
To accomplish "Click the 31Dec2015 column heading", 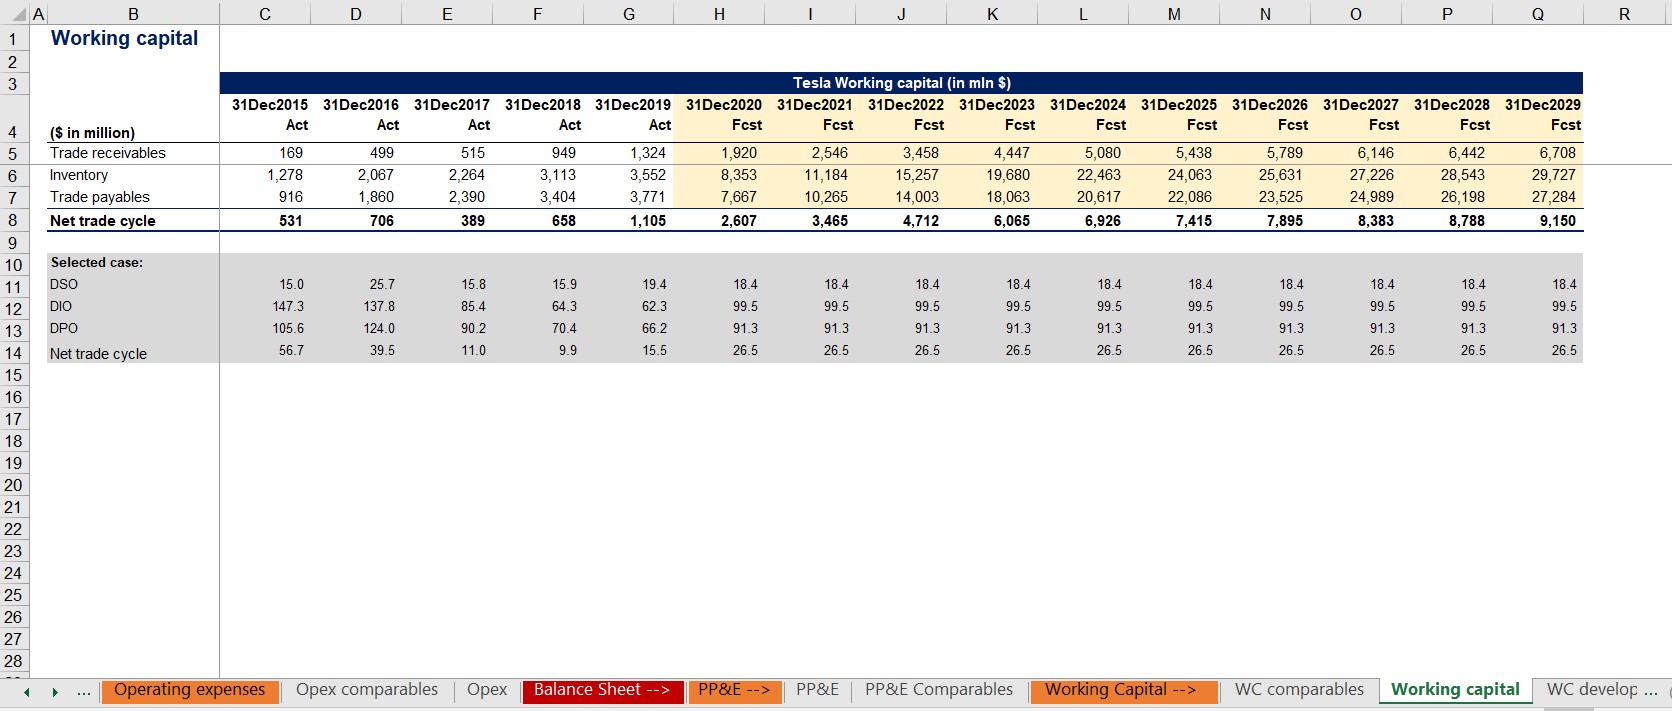I will [270, 104].
